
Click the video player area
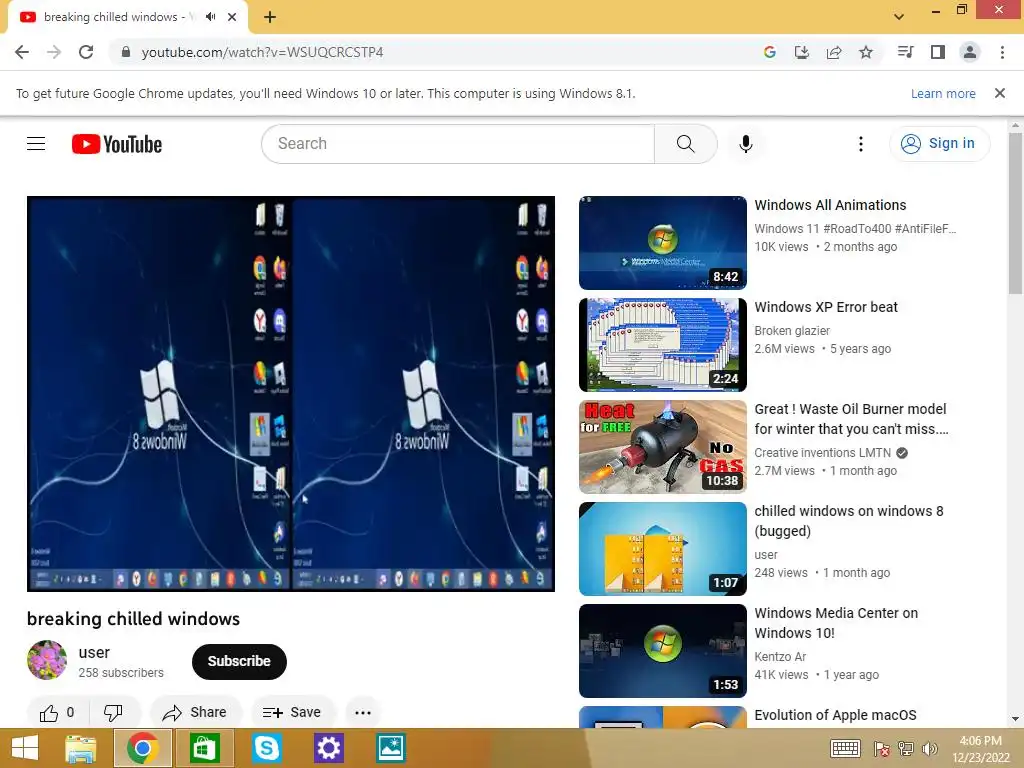point(291,394)
